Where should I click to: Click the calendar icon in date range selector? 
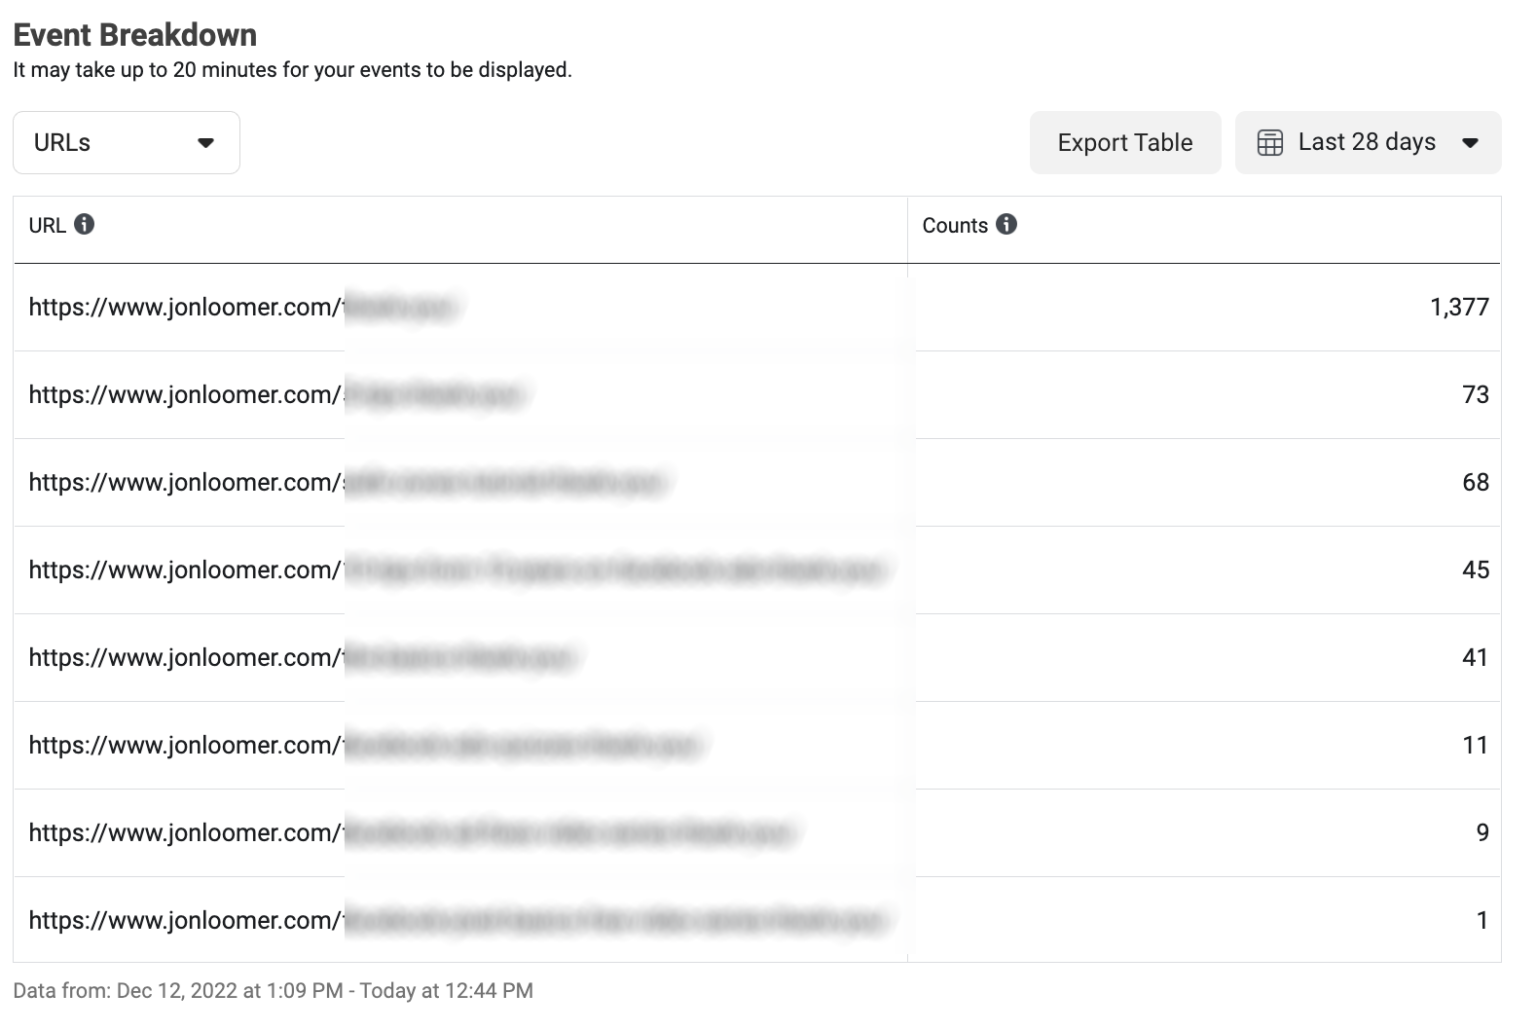pos(1271,142)
